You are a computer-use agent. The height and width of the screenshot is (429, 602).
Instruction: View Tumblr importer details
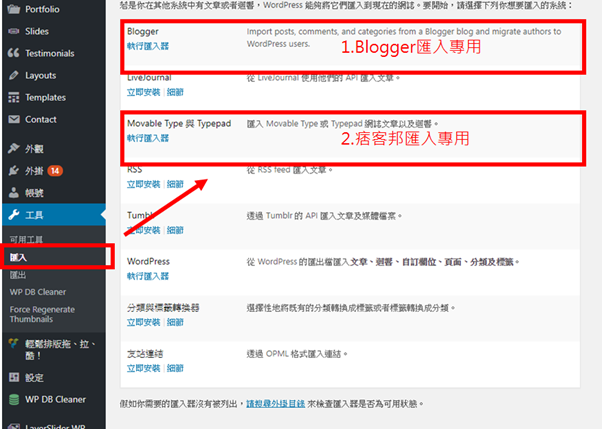[x=175, y=230]
